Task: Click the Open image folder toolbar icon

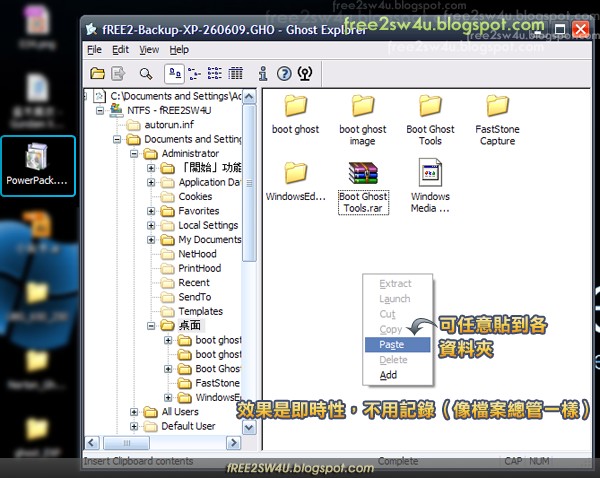Action: pos(97,73)
